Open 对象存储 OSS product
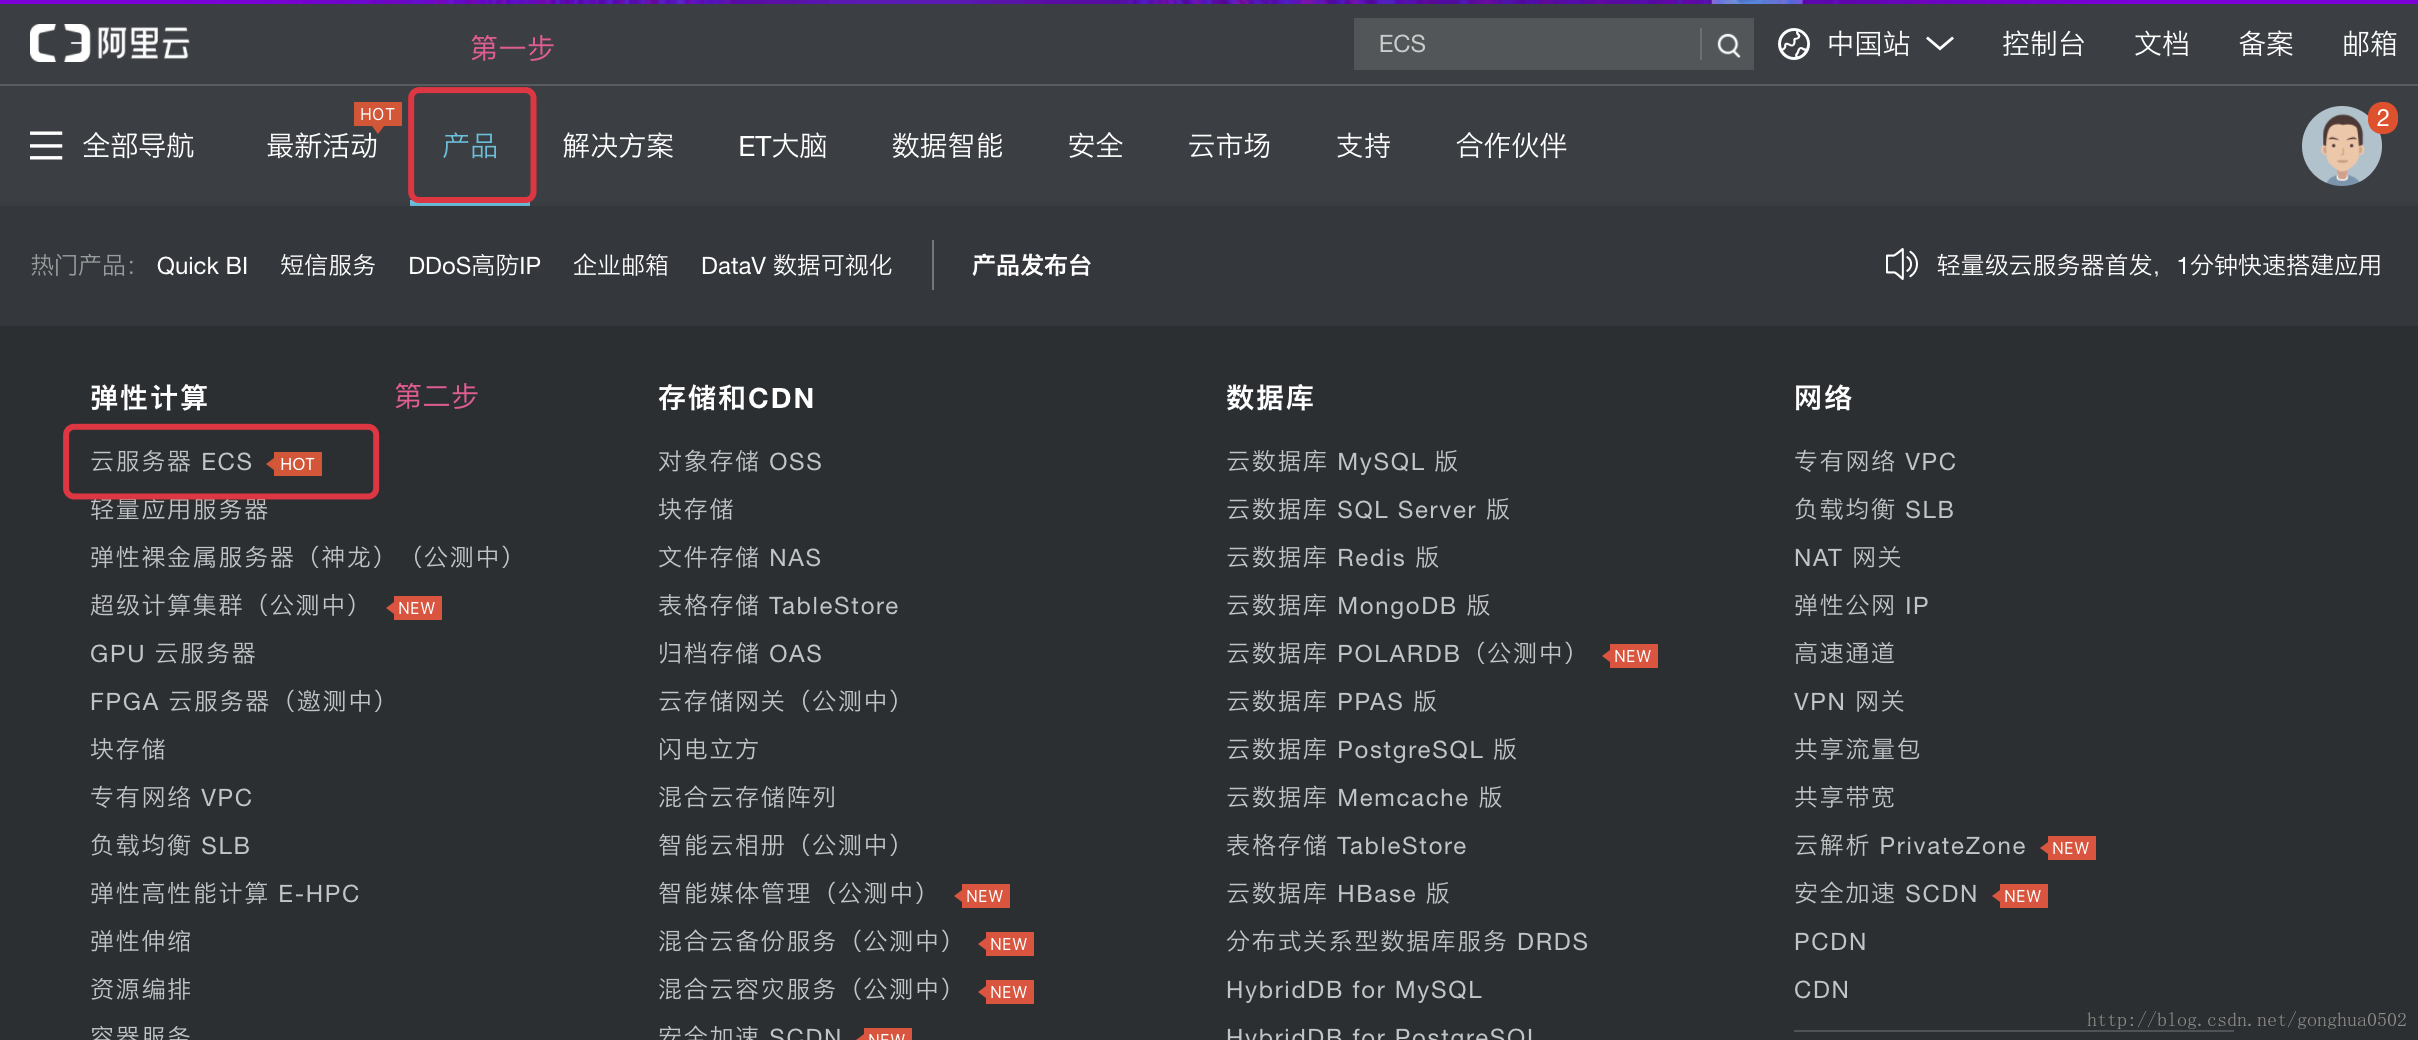This screenshot has width=2418, height=1040. 740,461
